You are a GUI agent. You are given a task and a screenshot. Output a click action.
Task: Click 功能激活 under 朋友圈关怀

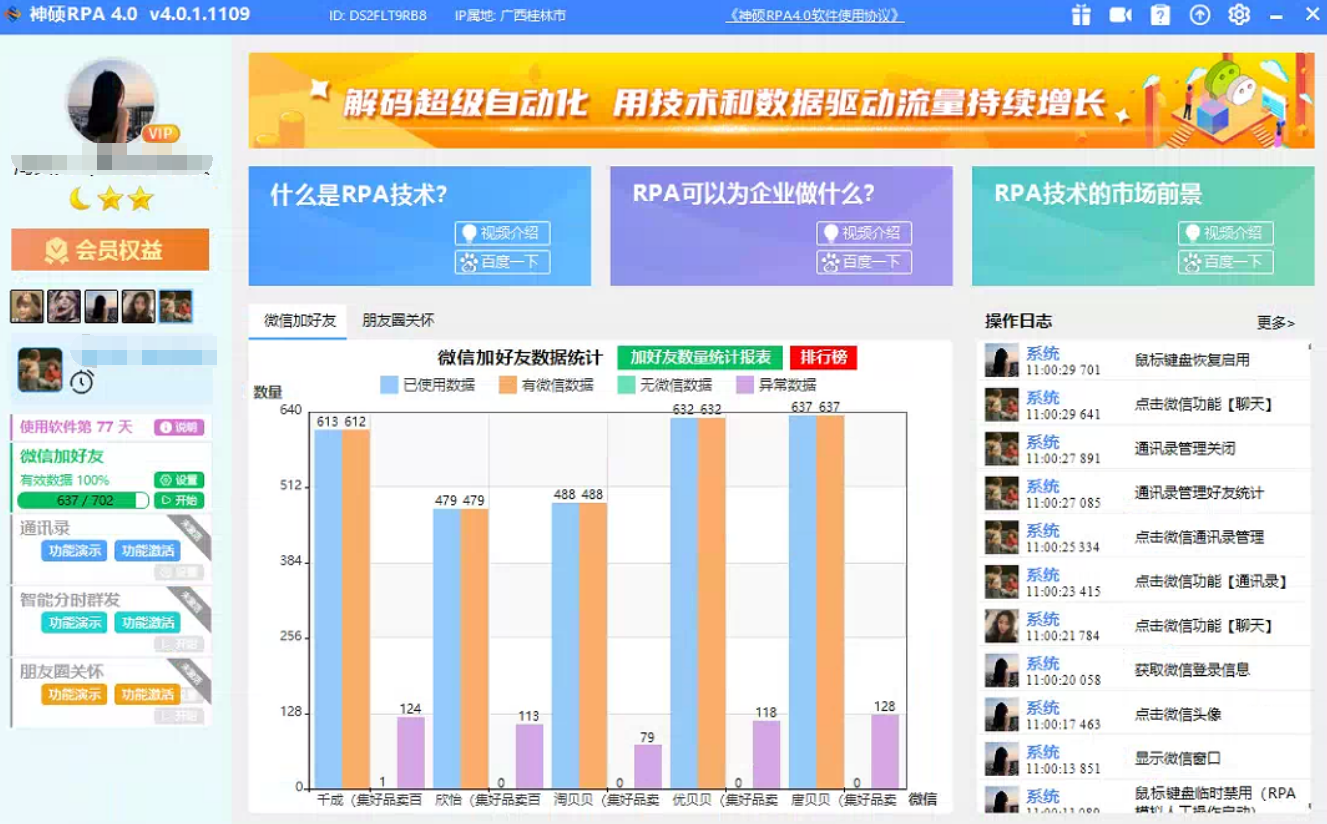click(x=147, y=695)
